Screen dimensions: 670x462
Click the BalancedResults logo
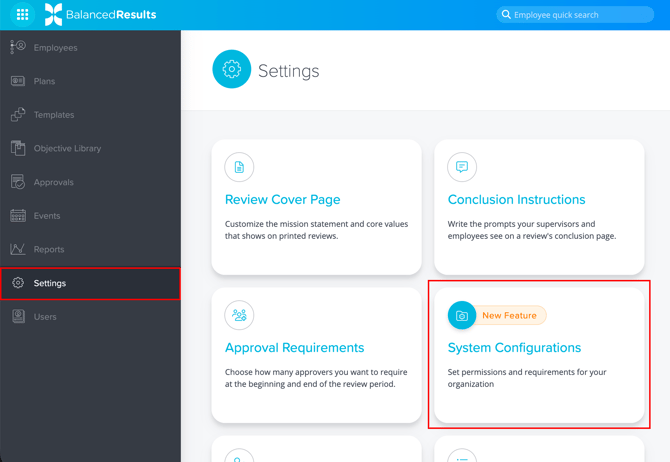pos(101,15)
